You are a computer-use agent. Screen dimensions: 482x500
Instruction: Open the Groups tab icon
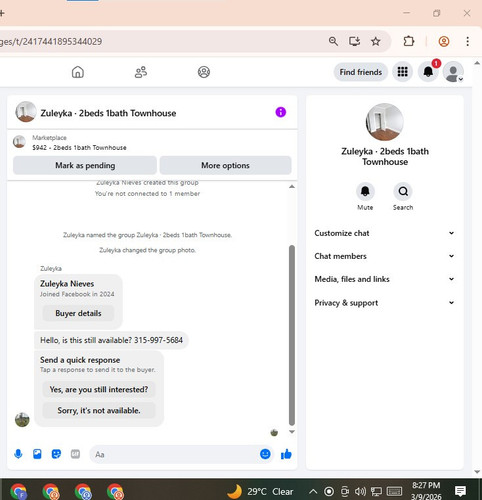[x=204, y=72]
